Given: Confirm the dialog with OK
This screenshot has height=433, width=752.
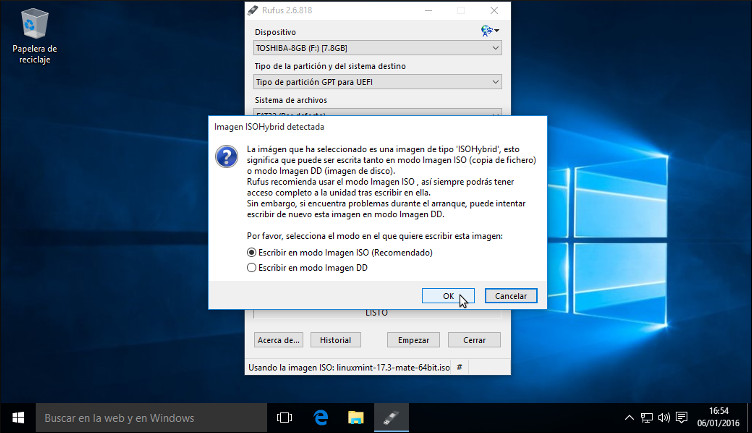Looking at the screenshot, I should tap(448, 296).
